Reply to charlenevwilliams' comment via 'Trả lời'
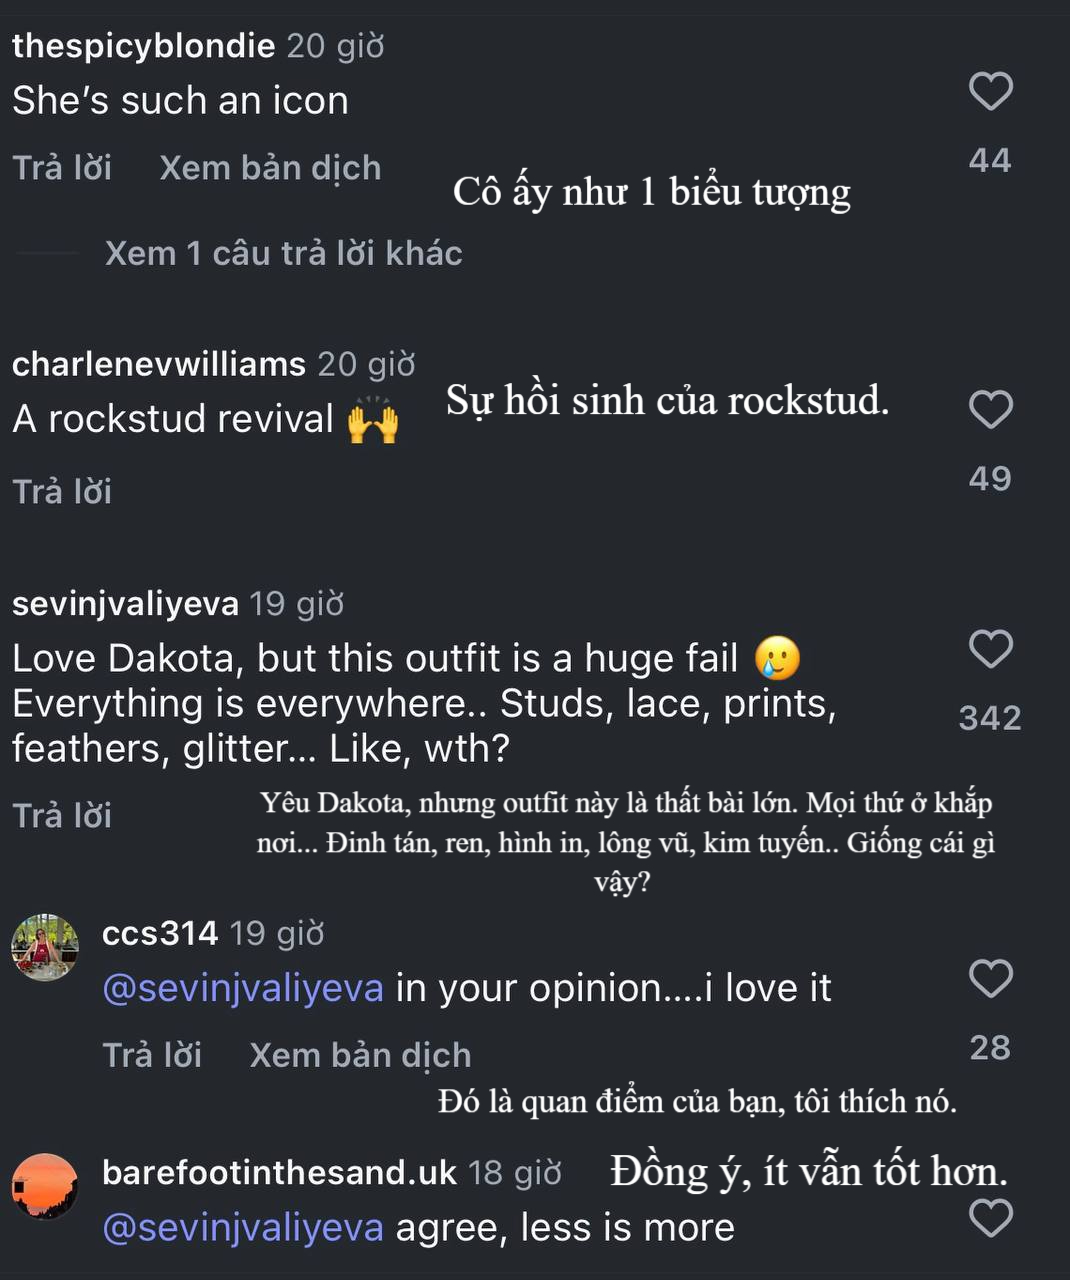Viewport: 1070px width, 1280px height. point(62,491)
